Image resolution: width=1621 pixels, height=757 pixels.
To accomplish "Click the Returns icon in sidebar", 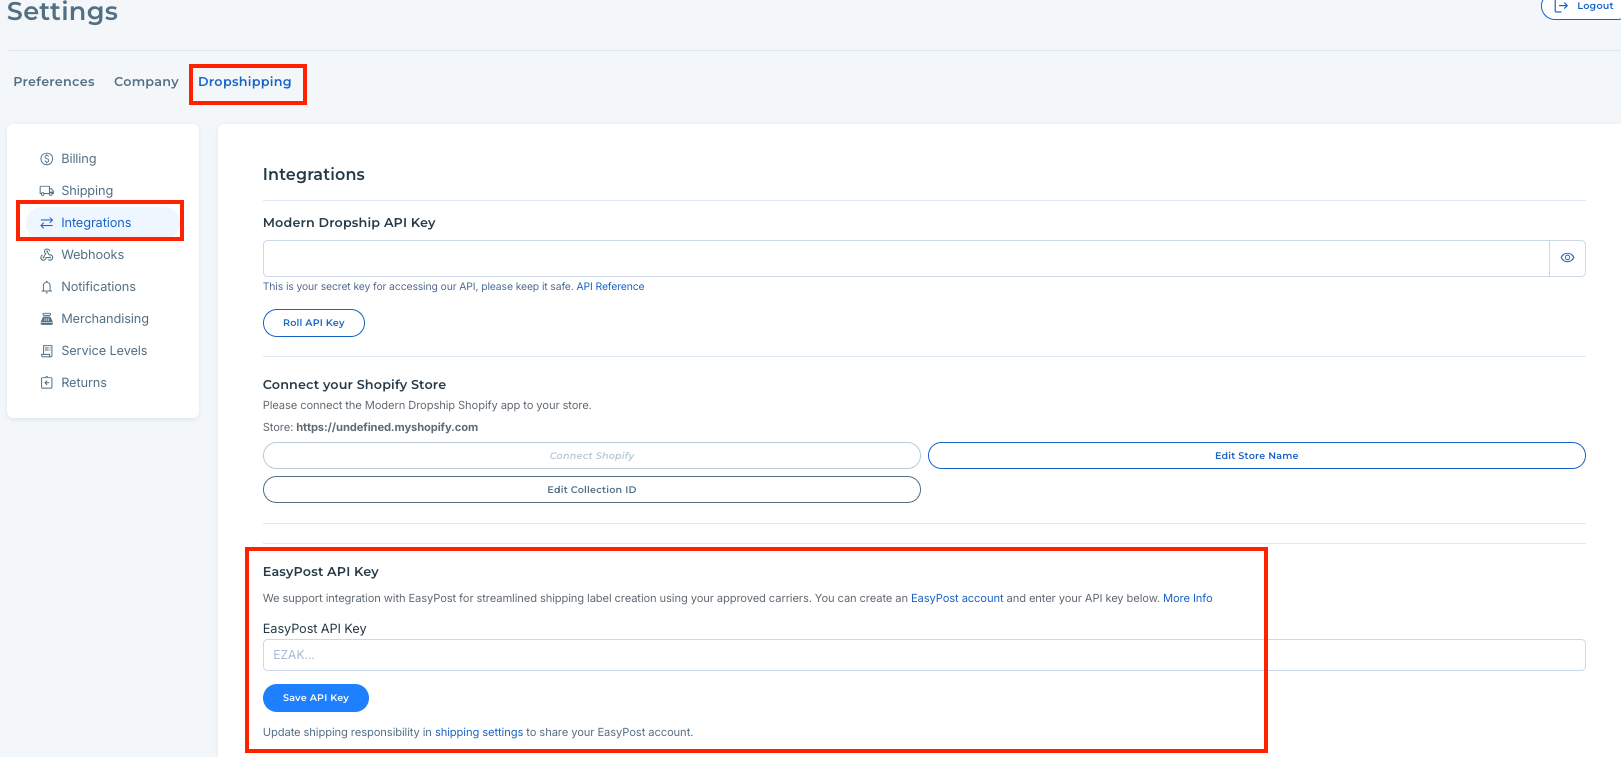I will 46,383.
